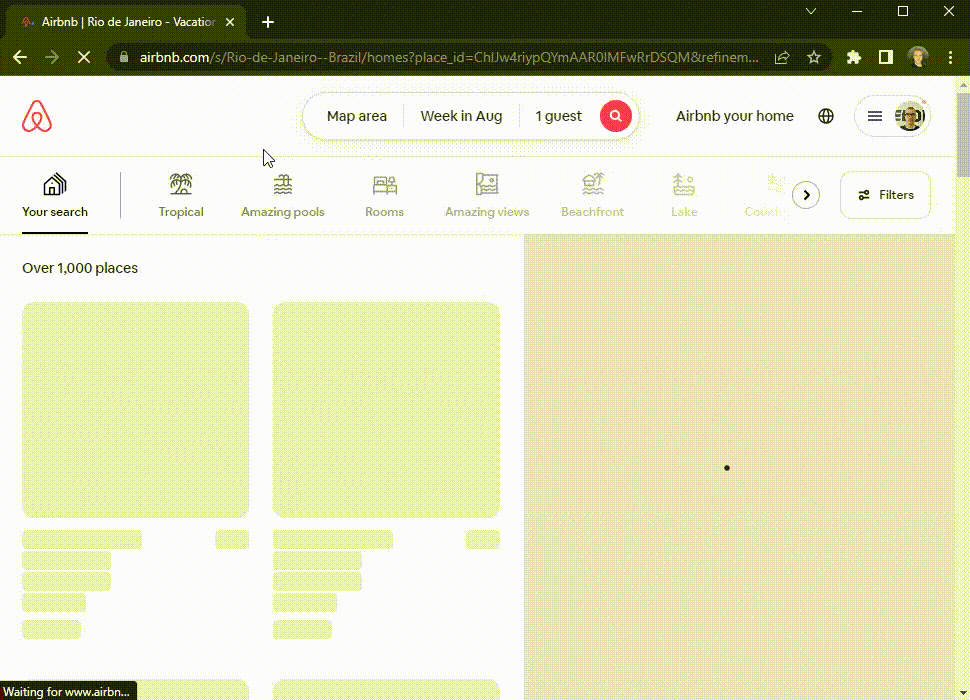Open the Chrome profile avatar
Image resolution: width=970 pixels, height=700 pixels.
point(918,58)
